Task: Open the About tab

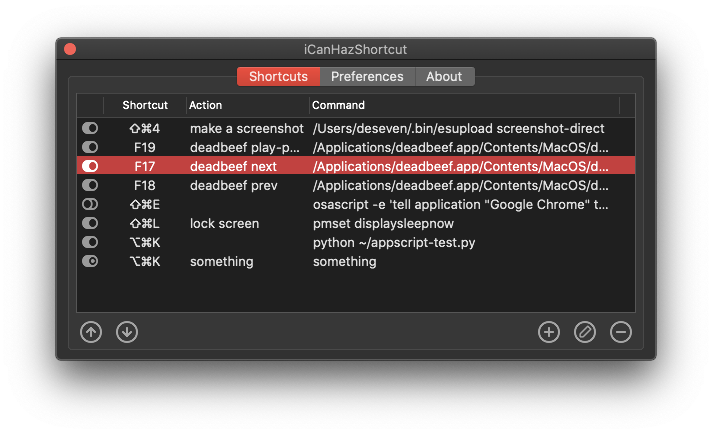Action: (x=444, y=77)
